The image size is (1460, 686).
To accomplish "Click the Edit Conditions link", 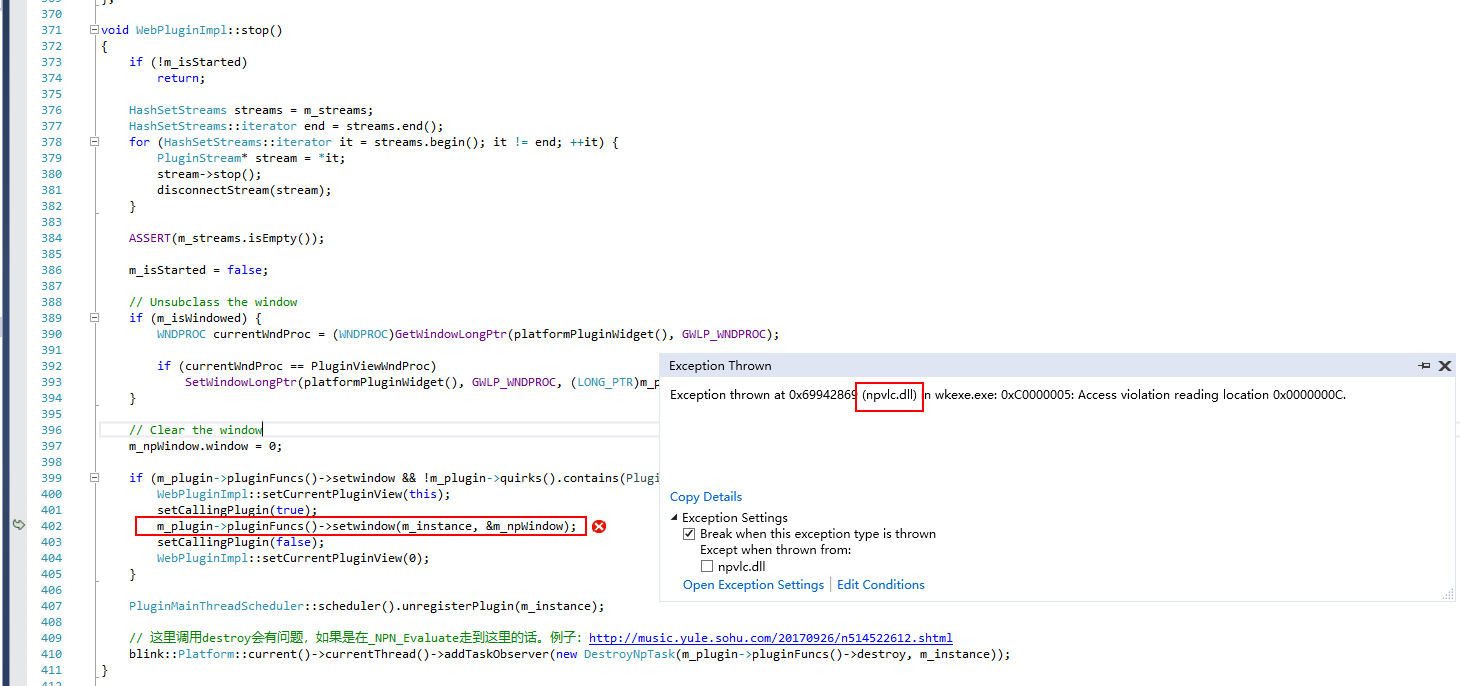I will [880, 584].
